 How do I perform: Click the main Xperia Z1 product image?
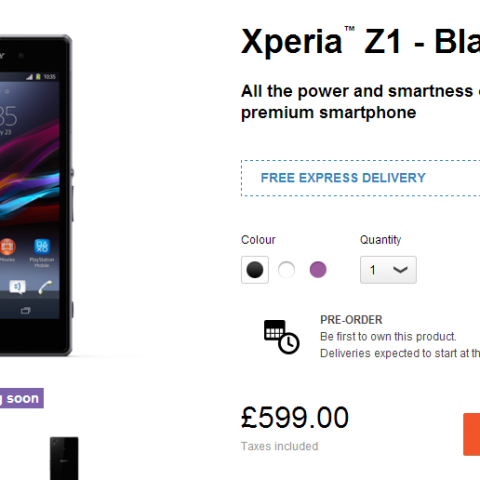(36, 195)
